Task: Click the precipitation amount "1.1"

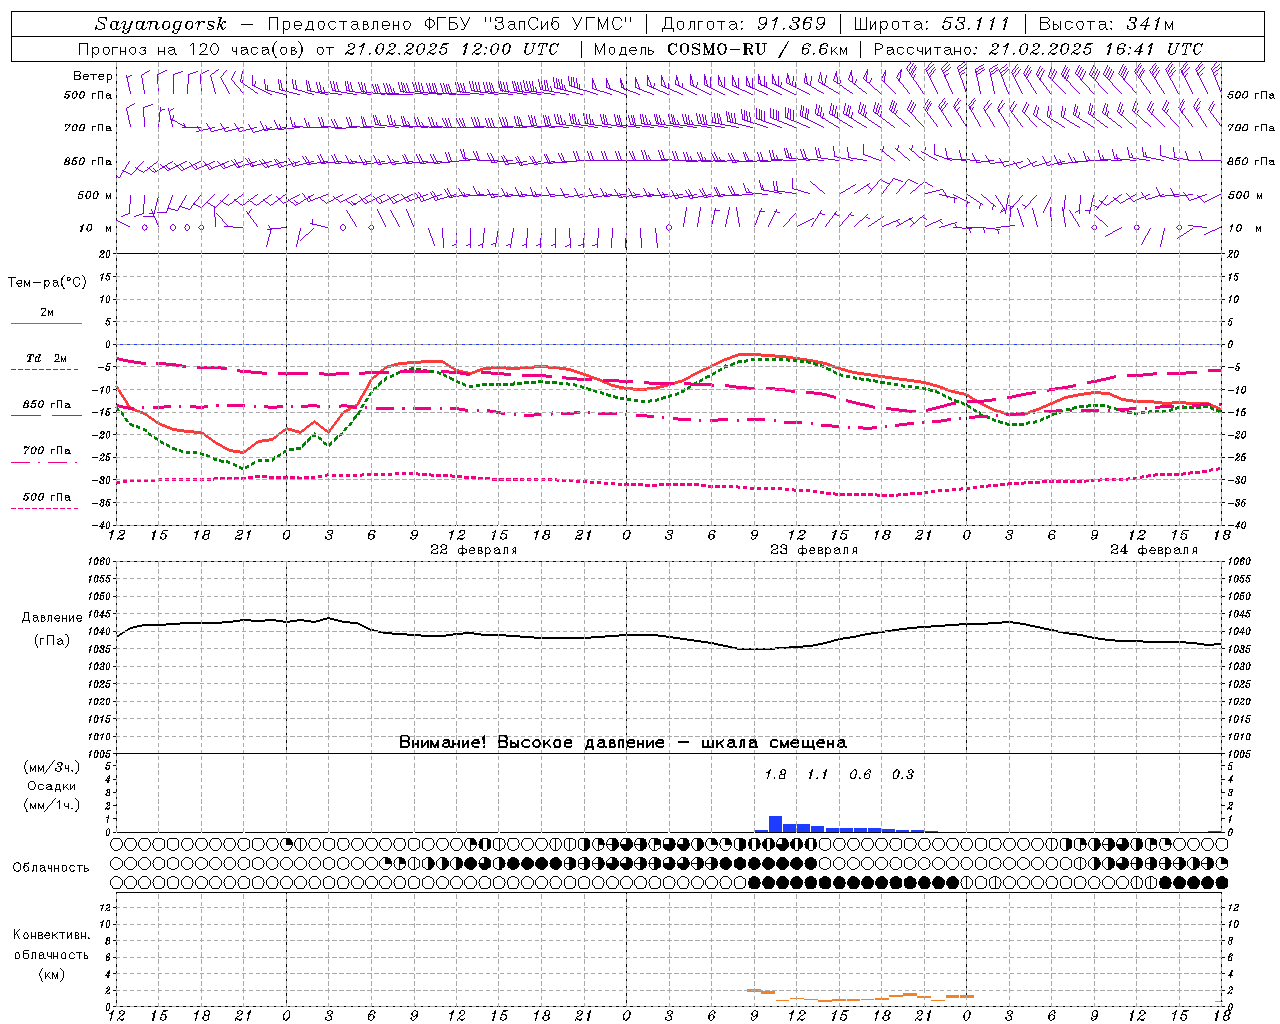Action: (818, 775)
